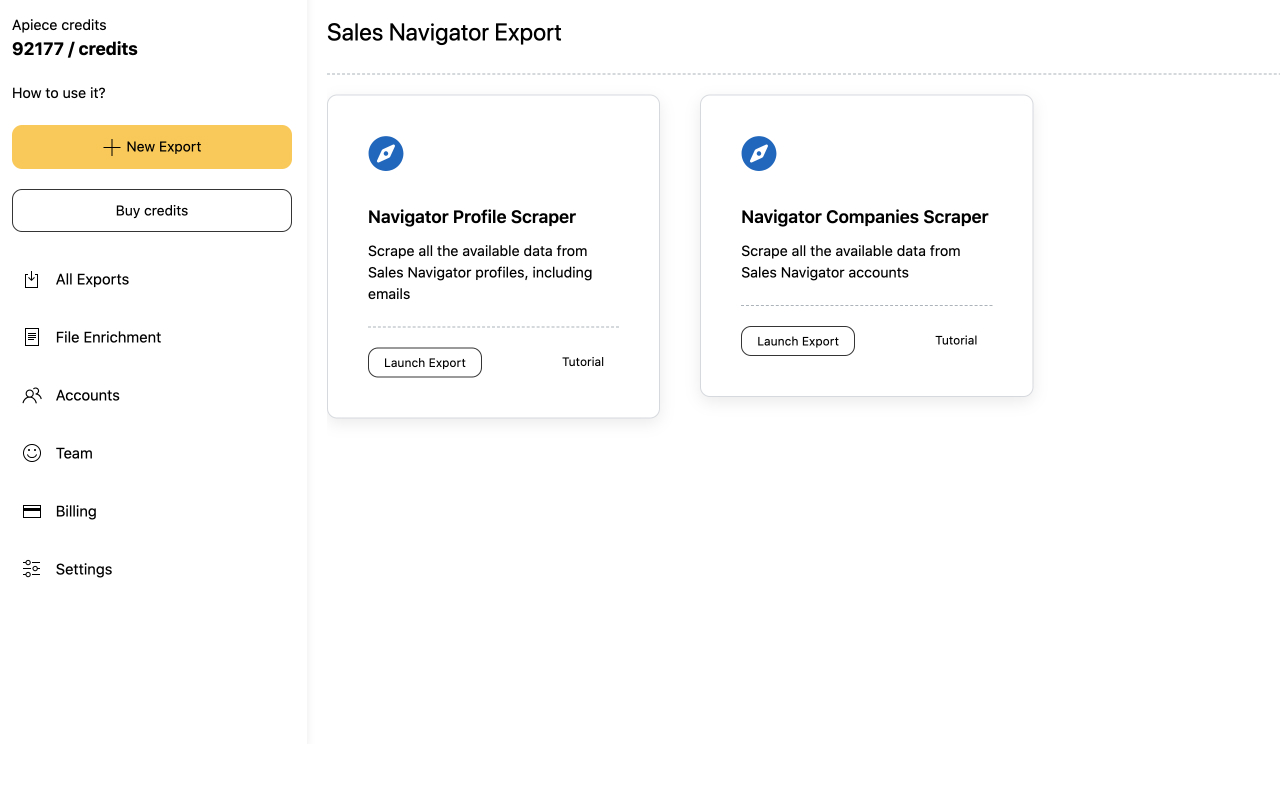
Task: Open the File Enrichment section
Action: click(108, 337)
